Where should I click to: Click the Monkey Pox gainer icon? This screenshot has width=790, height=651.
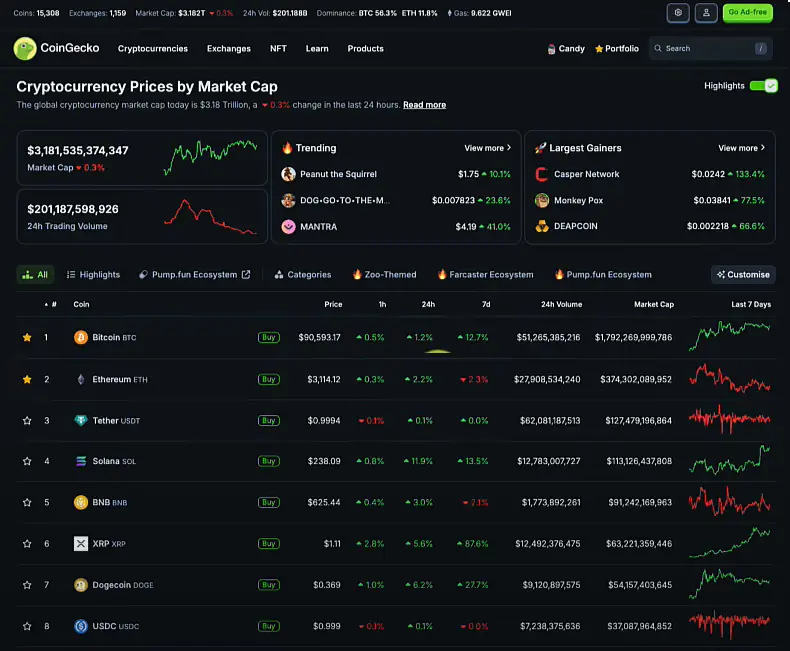pyautogui.click(x=542, y=201)
